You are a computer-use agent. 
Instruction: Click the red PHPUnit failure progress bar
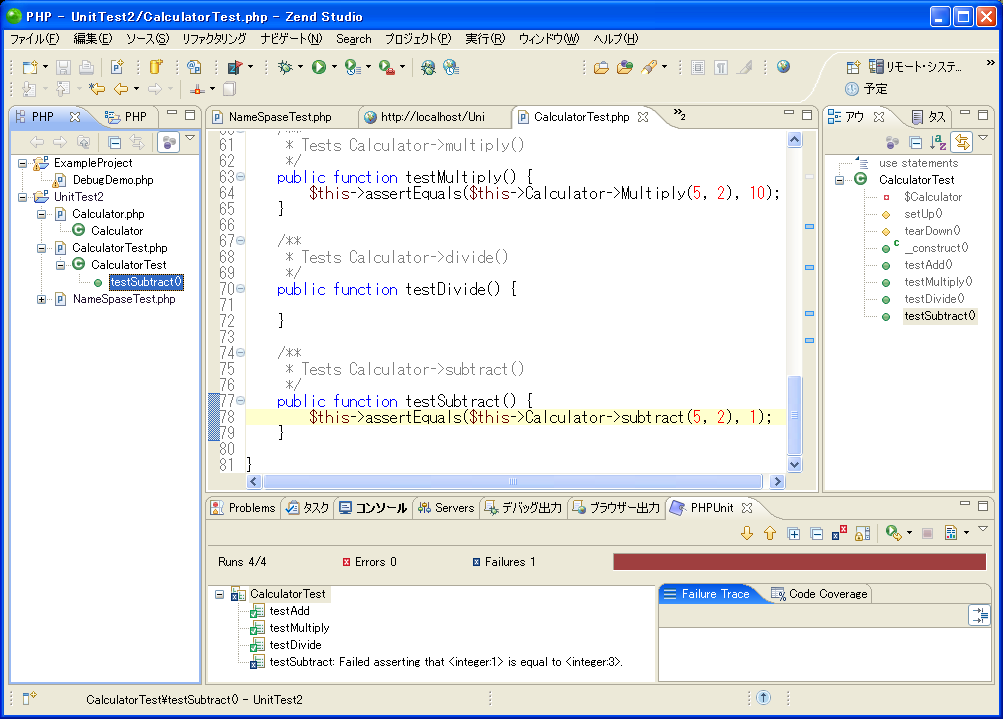click(x=800, y=562)
